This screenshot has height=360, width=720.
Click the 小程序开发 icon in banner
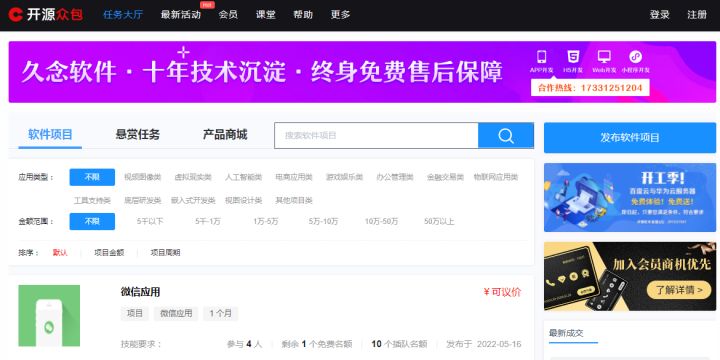click(x=636, y=56)
